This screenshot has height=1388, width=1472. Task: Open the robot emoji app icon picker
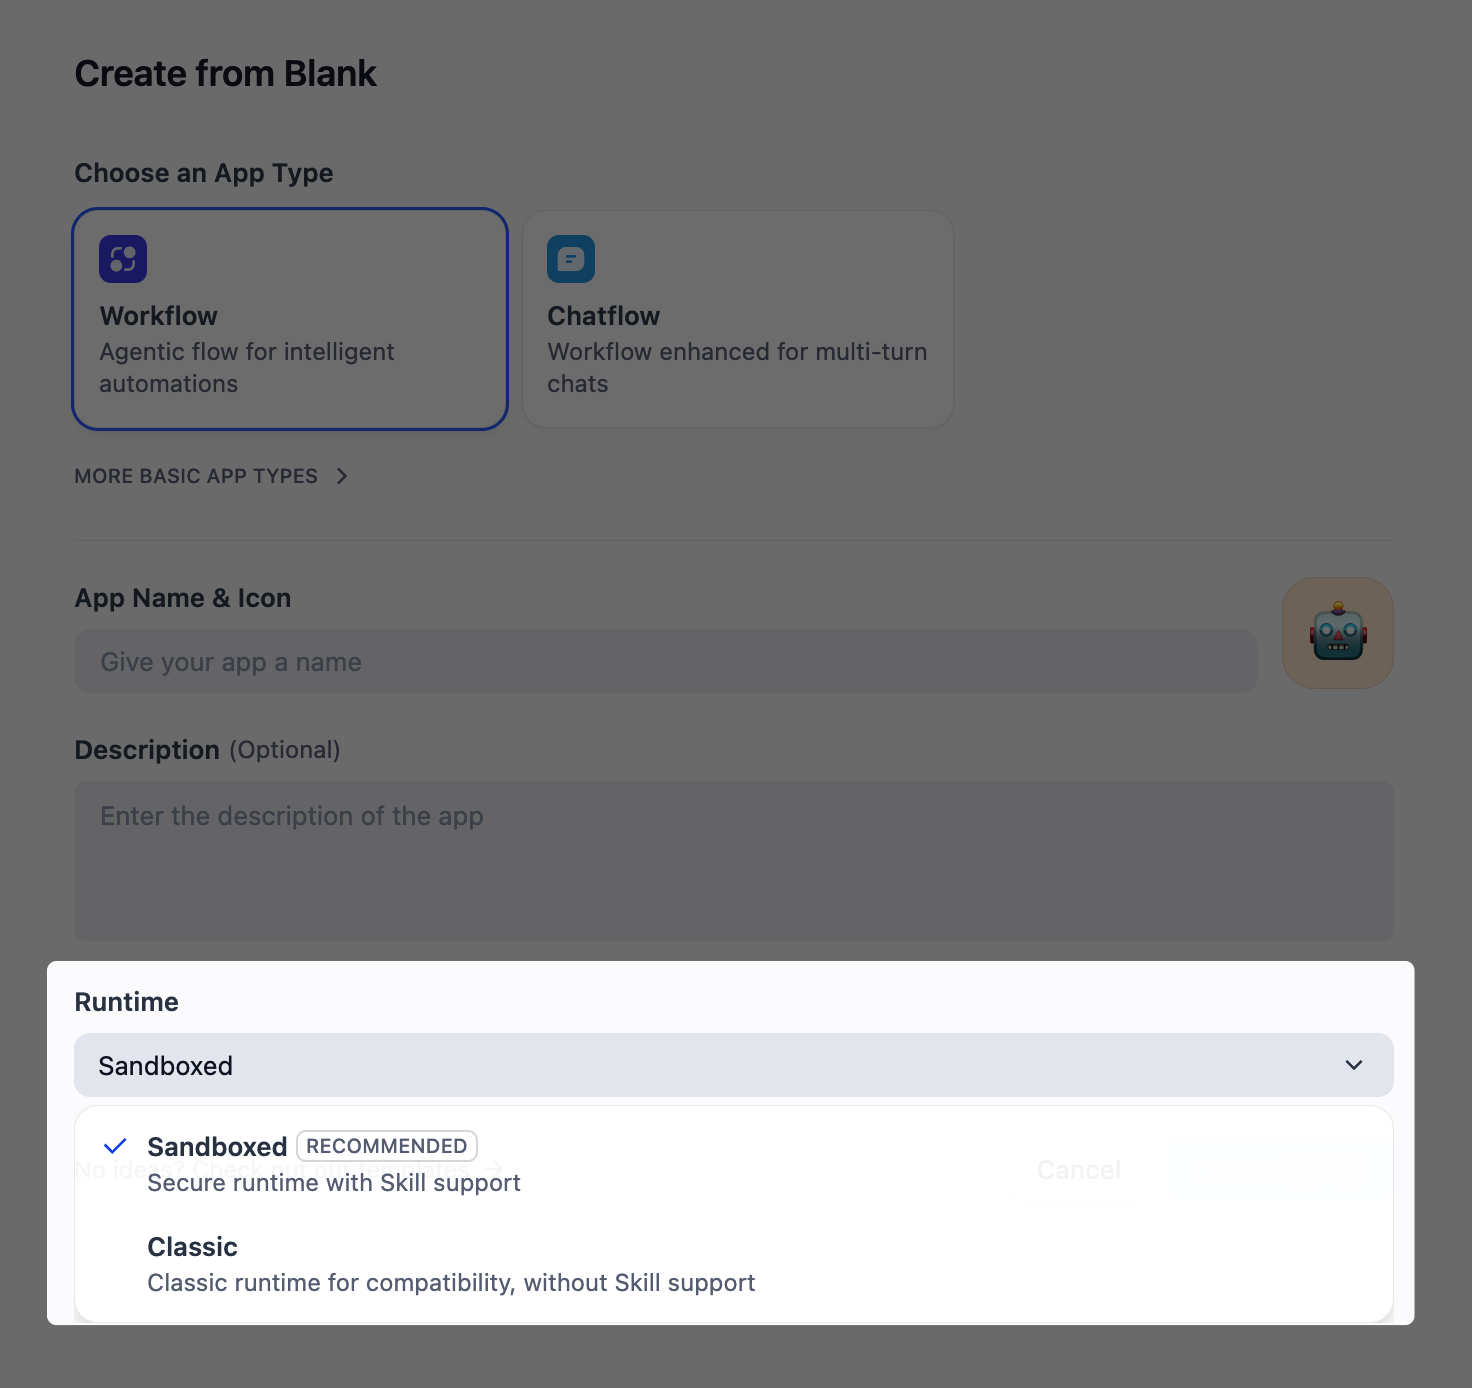click(x=1337, y=633)
